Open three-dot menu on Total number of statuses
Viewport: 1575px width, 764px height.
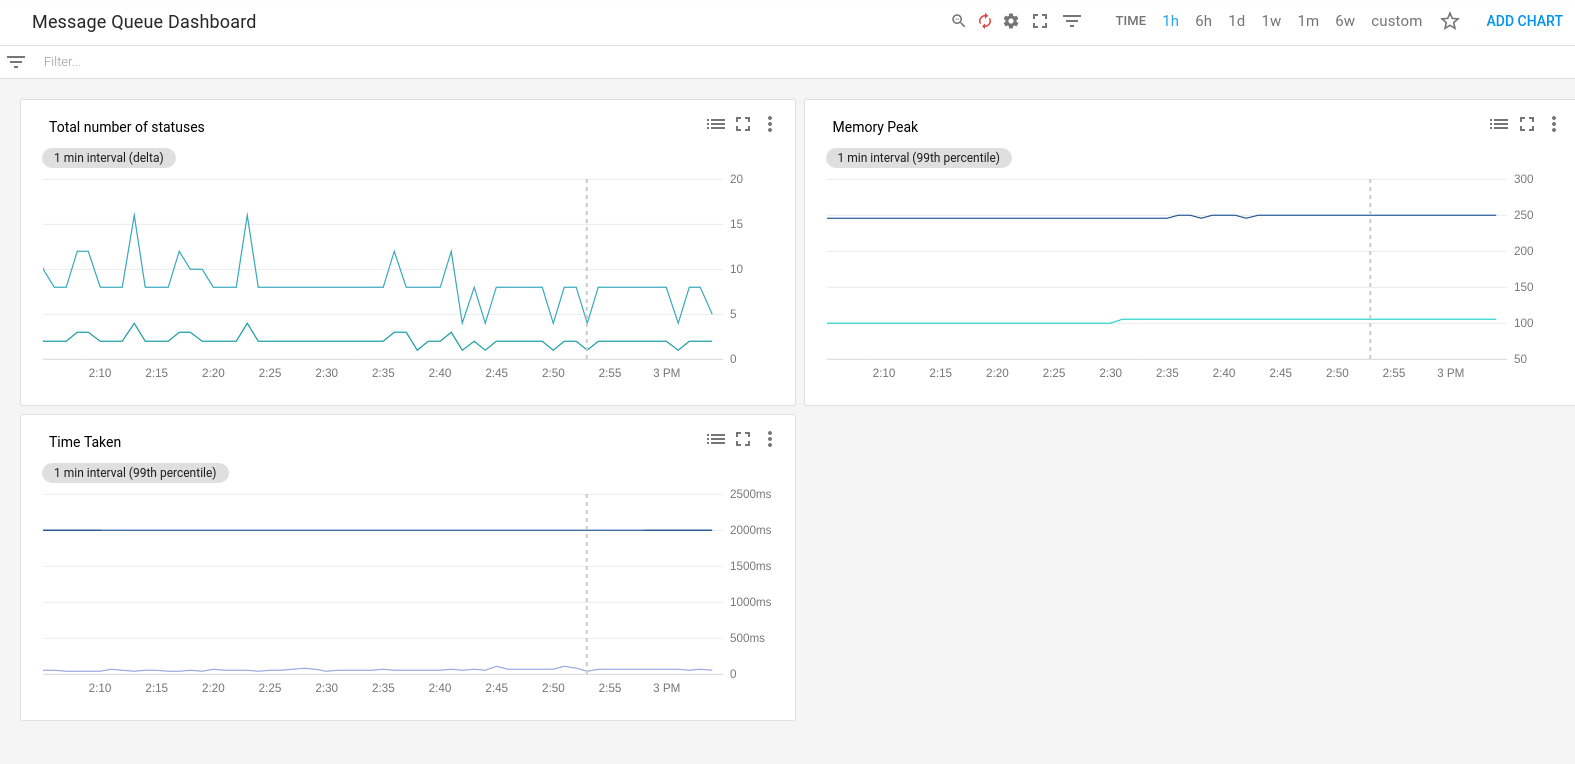click(x=770, y=124)
